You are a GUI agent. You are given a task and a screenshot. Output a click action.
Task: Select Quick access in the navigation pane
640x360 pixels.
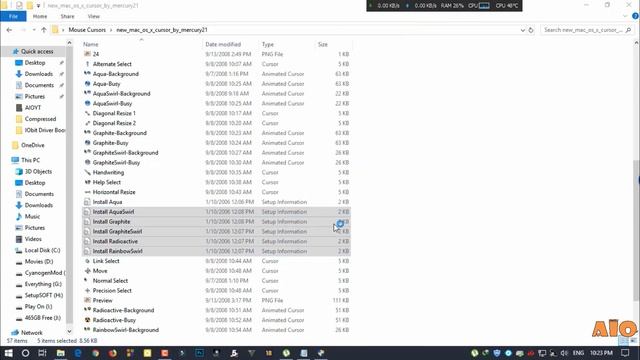pos(37,51)
